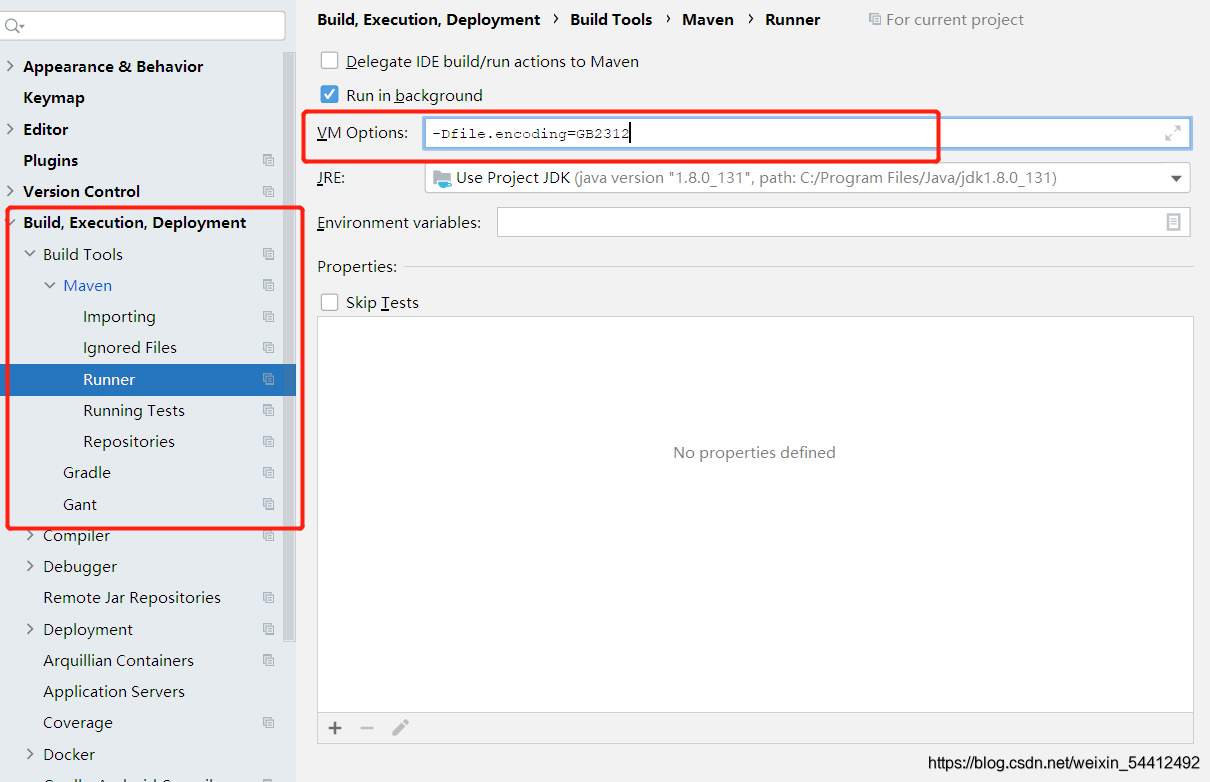Screen dimensions: 1210x782
Task: Click project-level icon next to Remote Jar Repositories
Action: [x=268, y=597]
